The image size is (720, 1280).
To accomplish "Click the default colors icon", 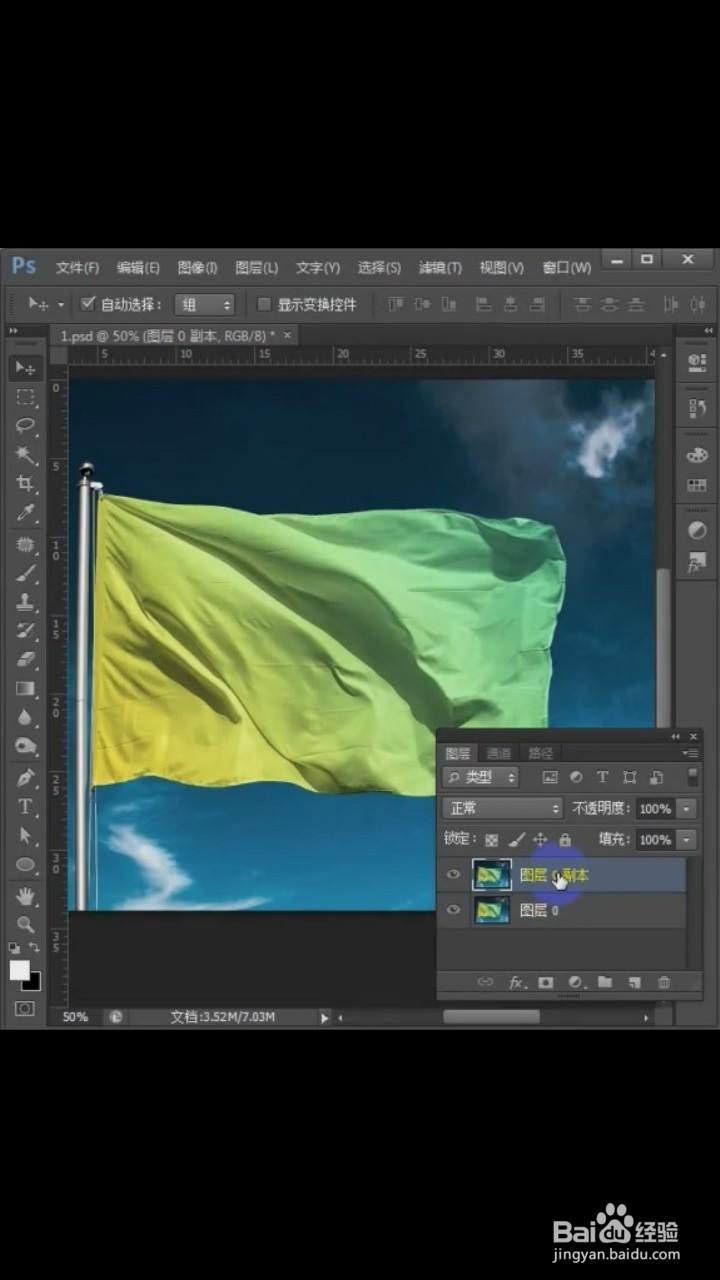I will click(15, 948).
